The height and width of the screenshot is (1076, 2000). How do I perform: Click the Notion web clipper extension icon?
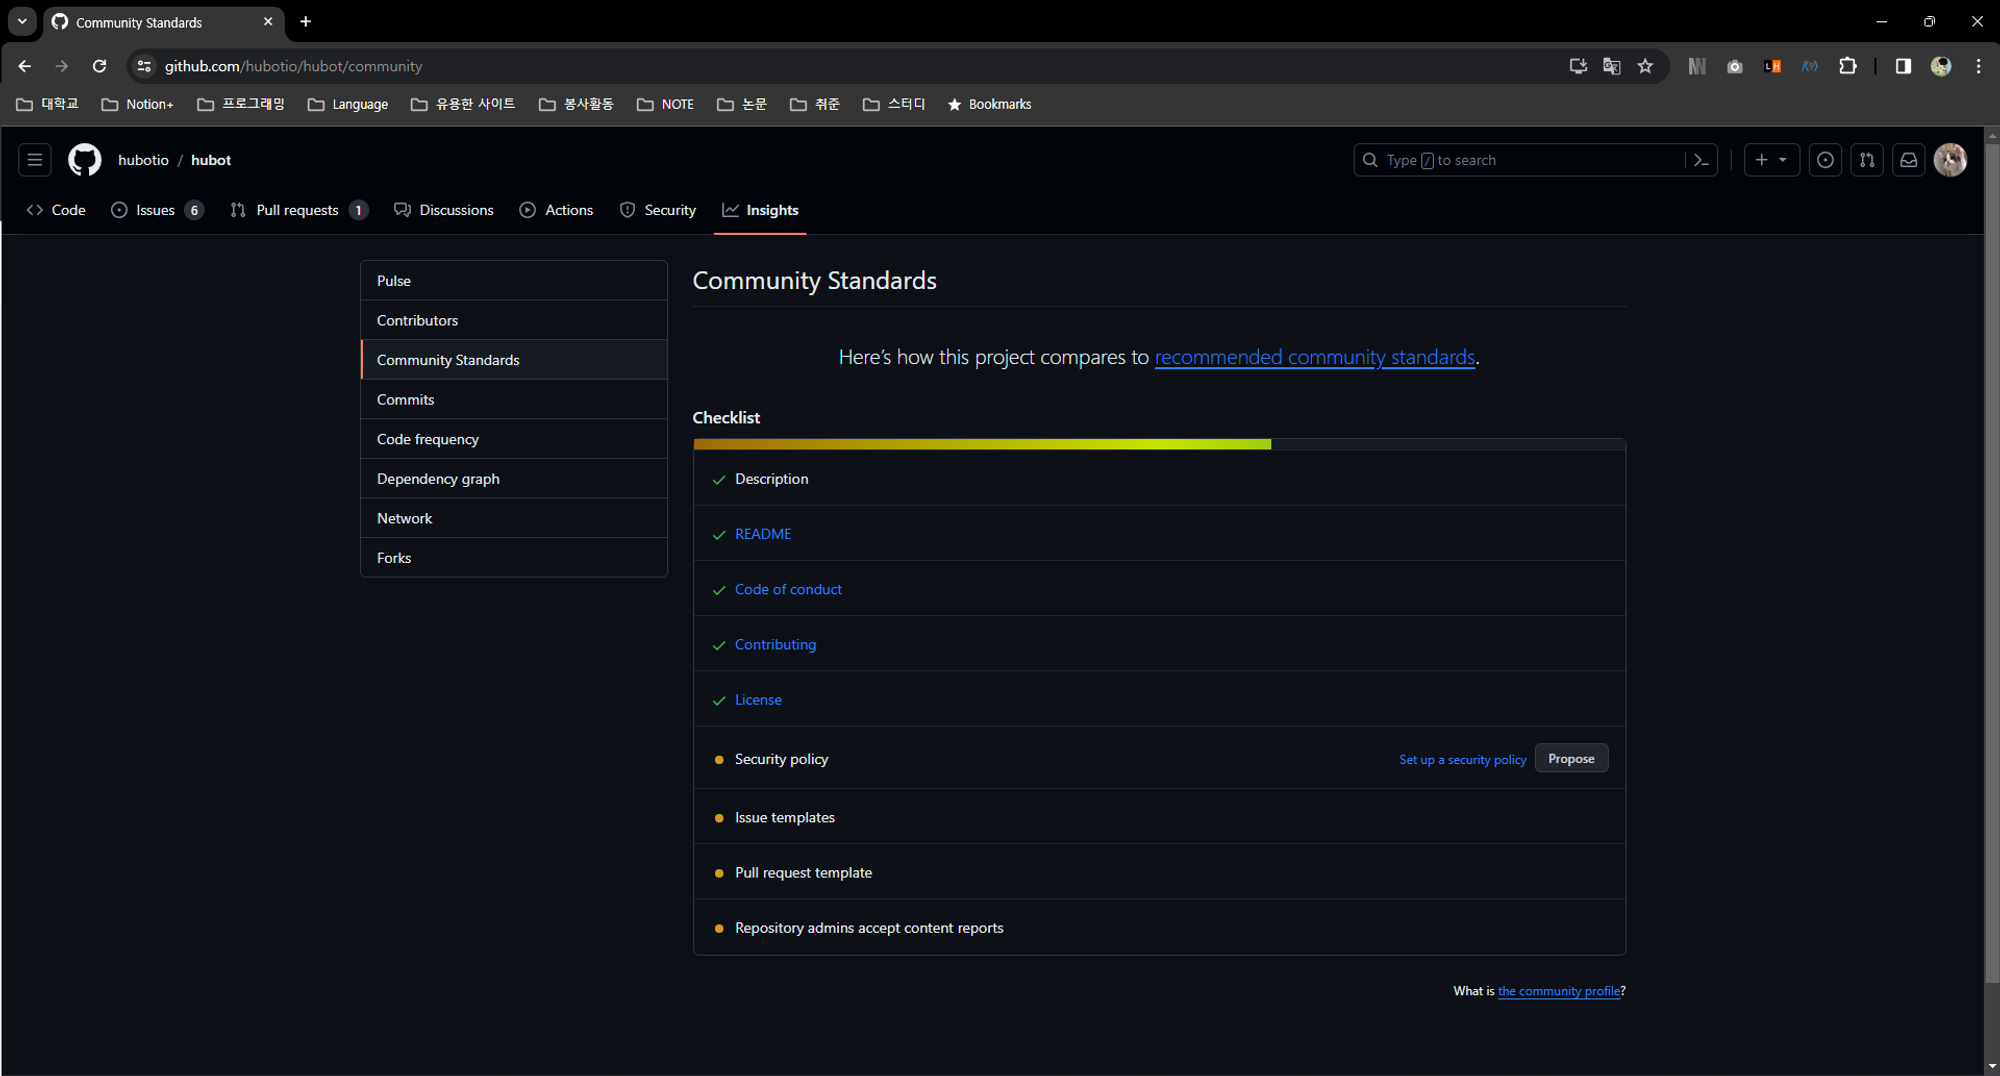tap(1697, 66)
